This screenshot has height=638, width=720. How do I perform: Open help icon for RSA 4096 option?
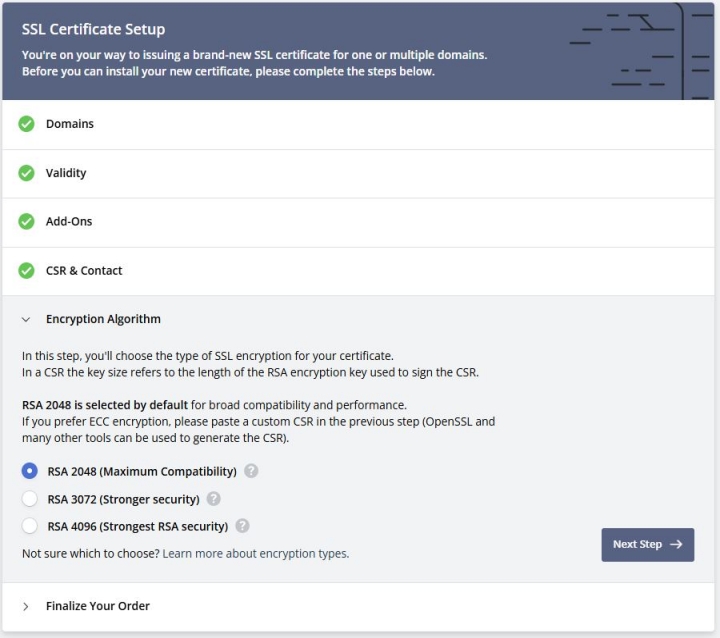click(x=242, y=525)
